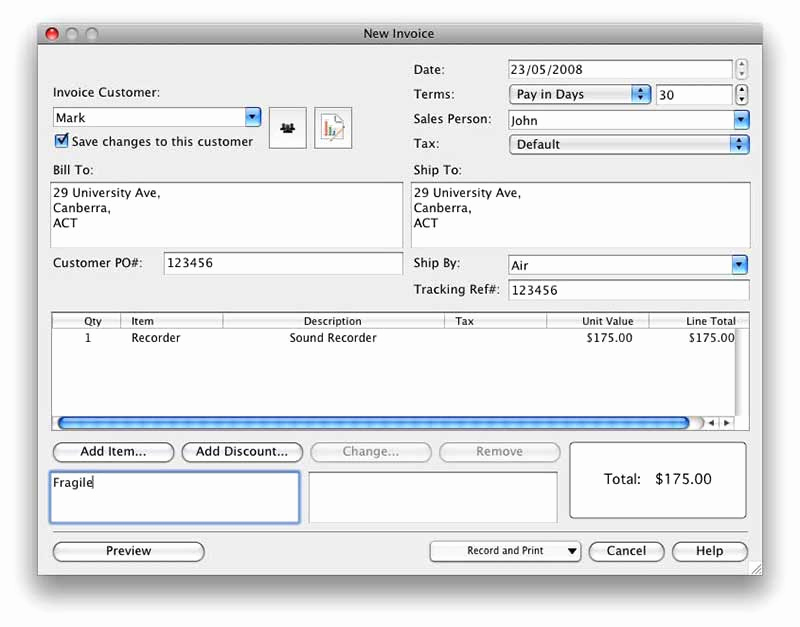Click the Add Discount... button
Screen dimensions: 800x627
pos(242,452)
